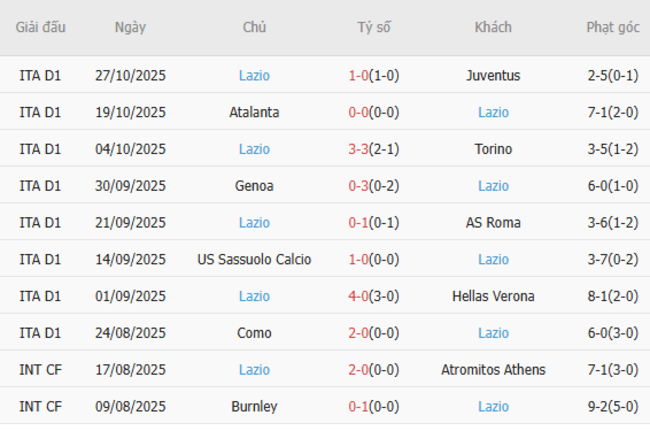The width and height of the screenshot is (650, 431).
Task: Click US Sassuolo Calcio team name
Action: pos(254,260)
